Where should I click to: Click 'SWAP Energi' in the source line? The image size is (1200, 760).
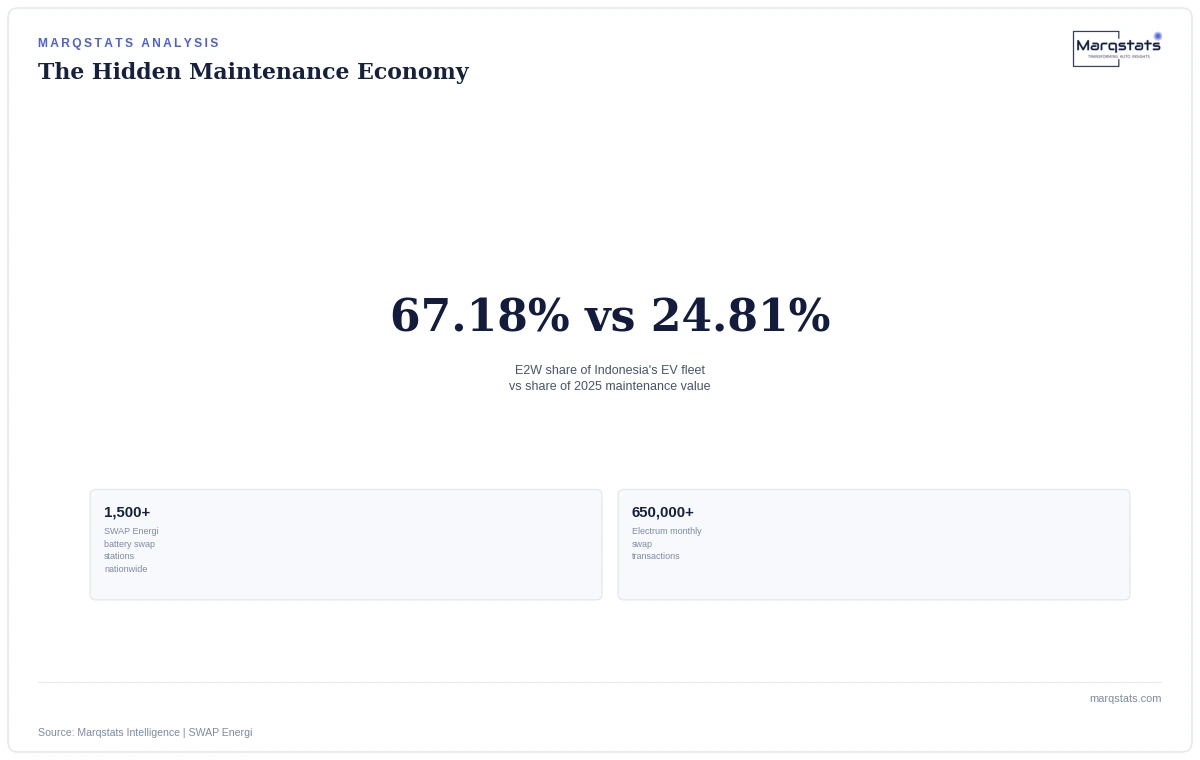pos(220,732)
